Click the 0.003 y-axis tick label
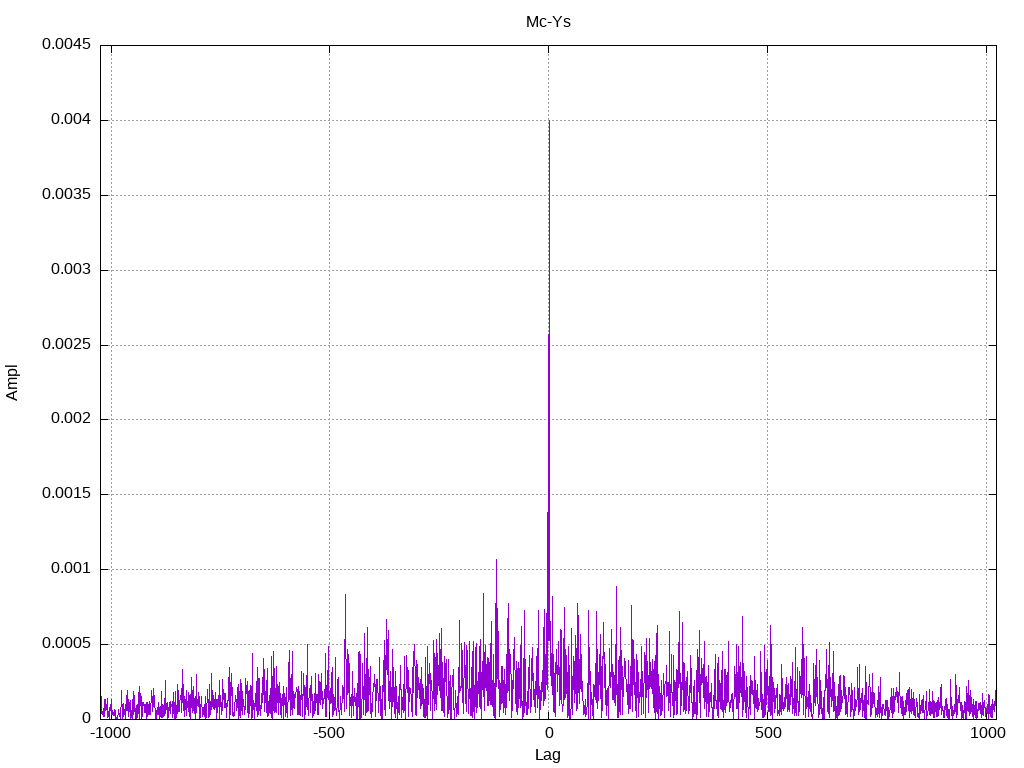 point(70,270)
